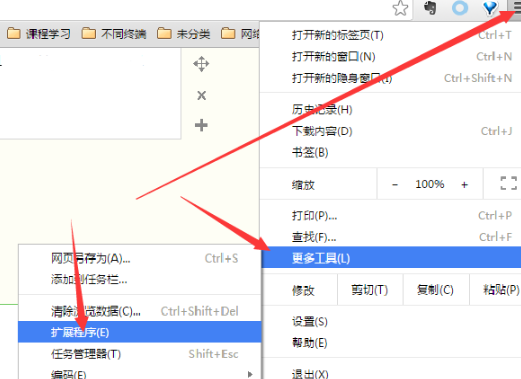The width and height of the screenshot is (521, 379).
Task: Expand the 编码(E) submenu arrow
Action: coord(250,374)
